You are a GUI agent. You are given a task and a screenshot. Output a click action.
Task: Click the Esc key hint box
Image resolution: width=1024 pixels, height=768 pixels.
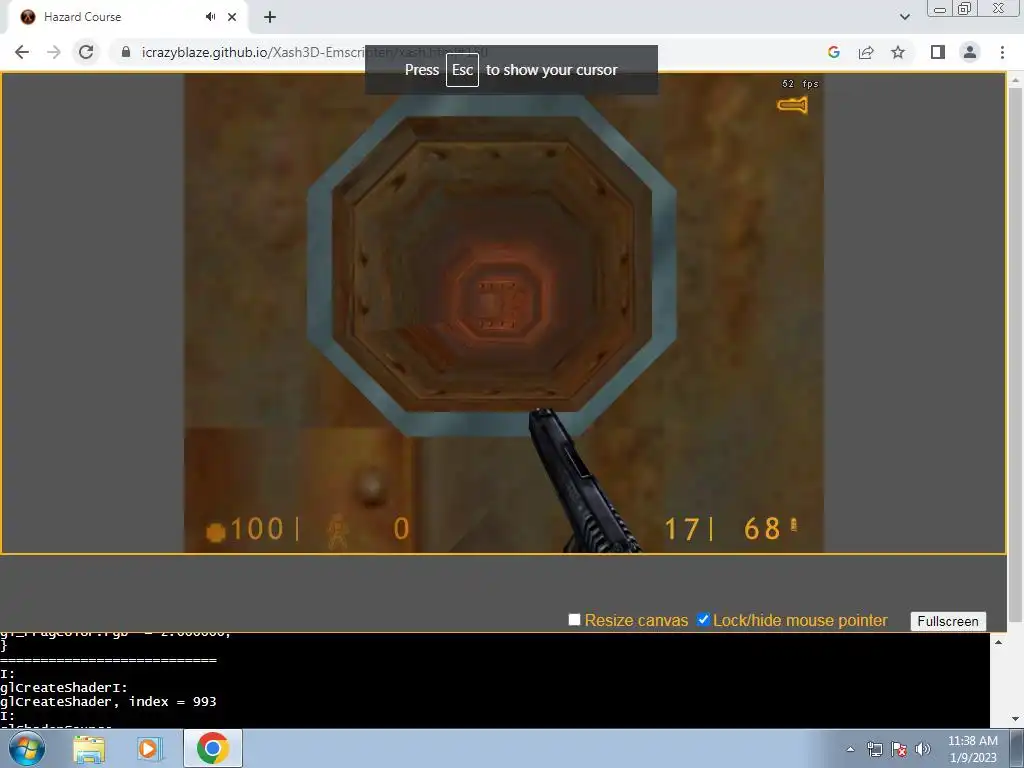pyautogui.click(x=462, y=70)
